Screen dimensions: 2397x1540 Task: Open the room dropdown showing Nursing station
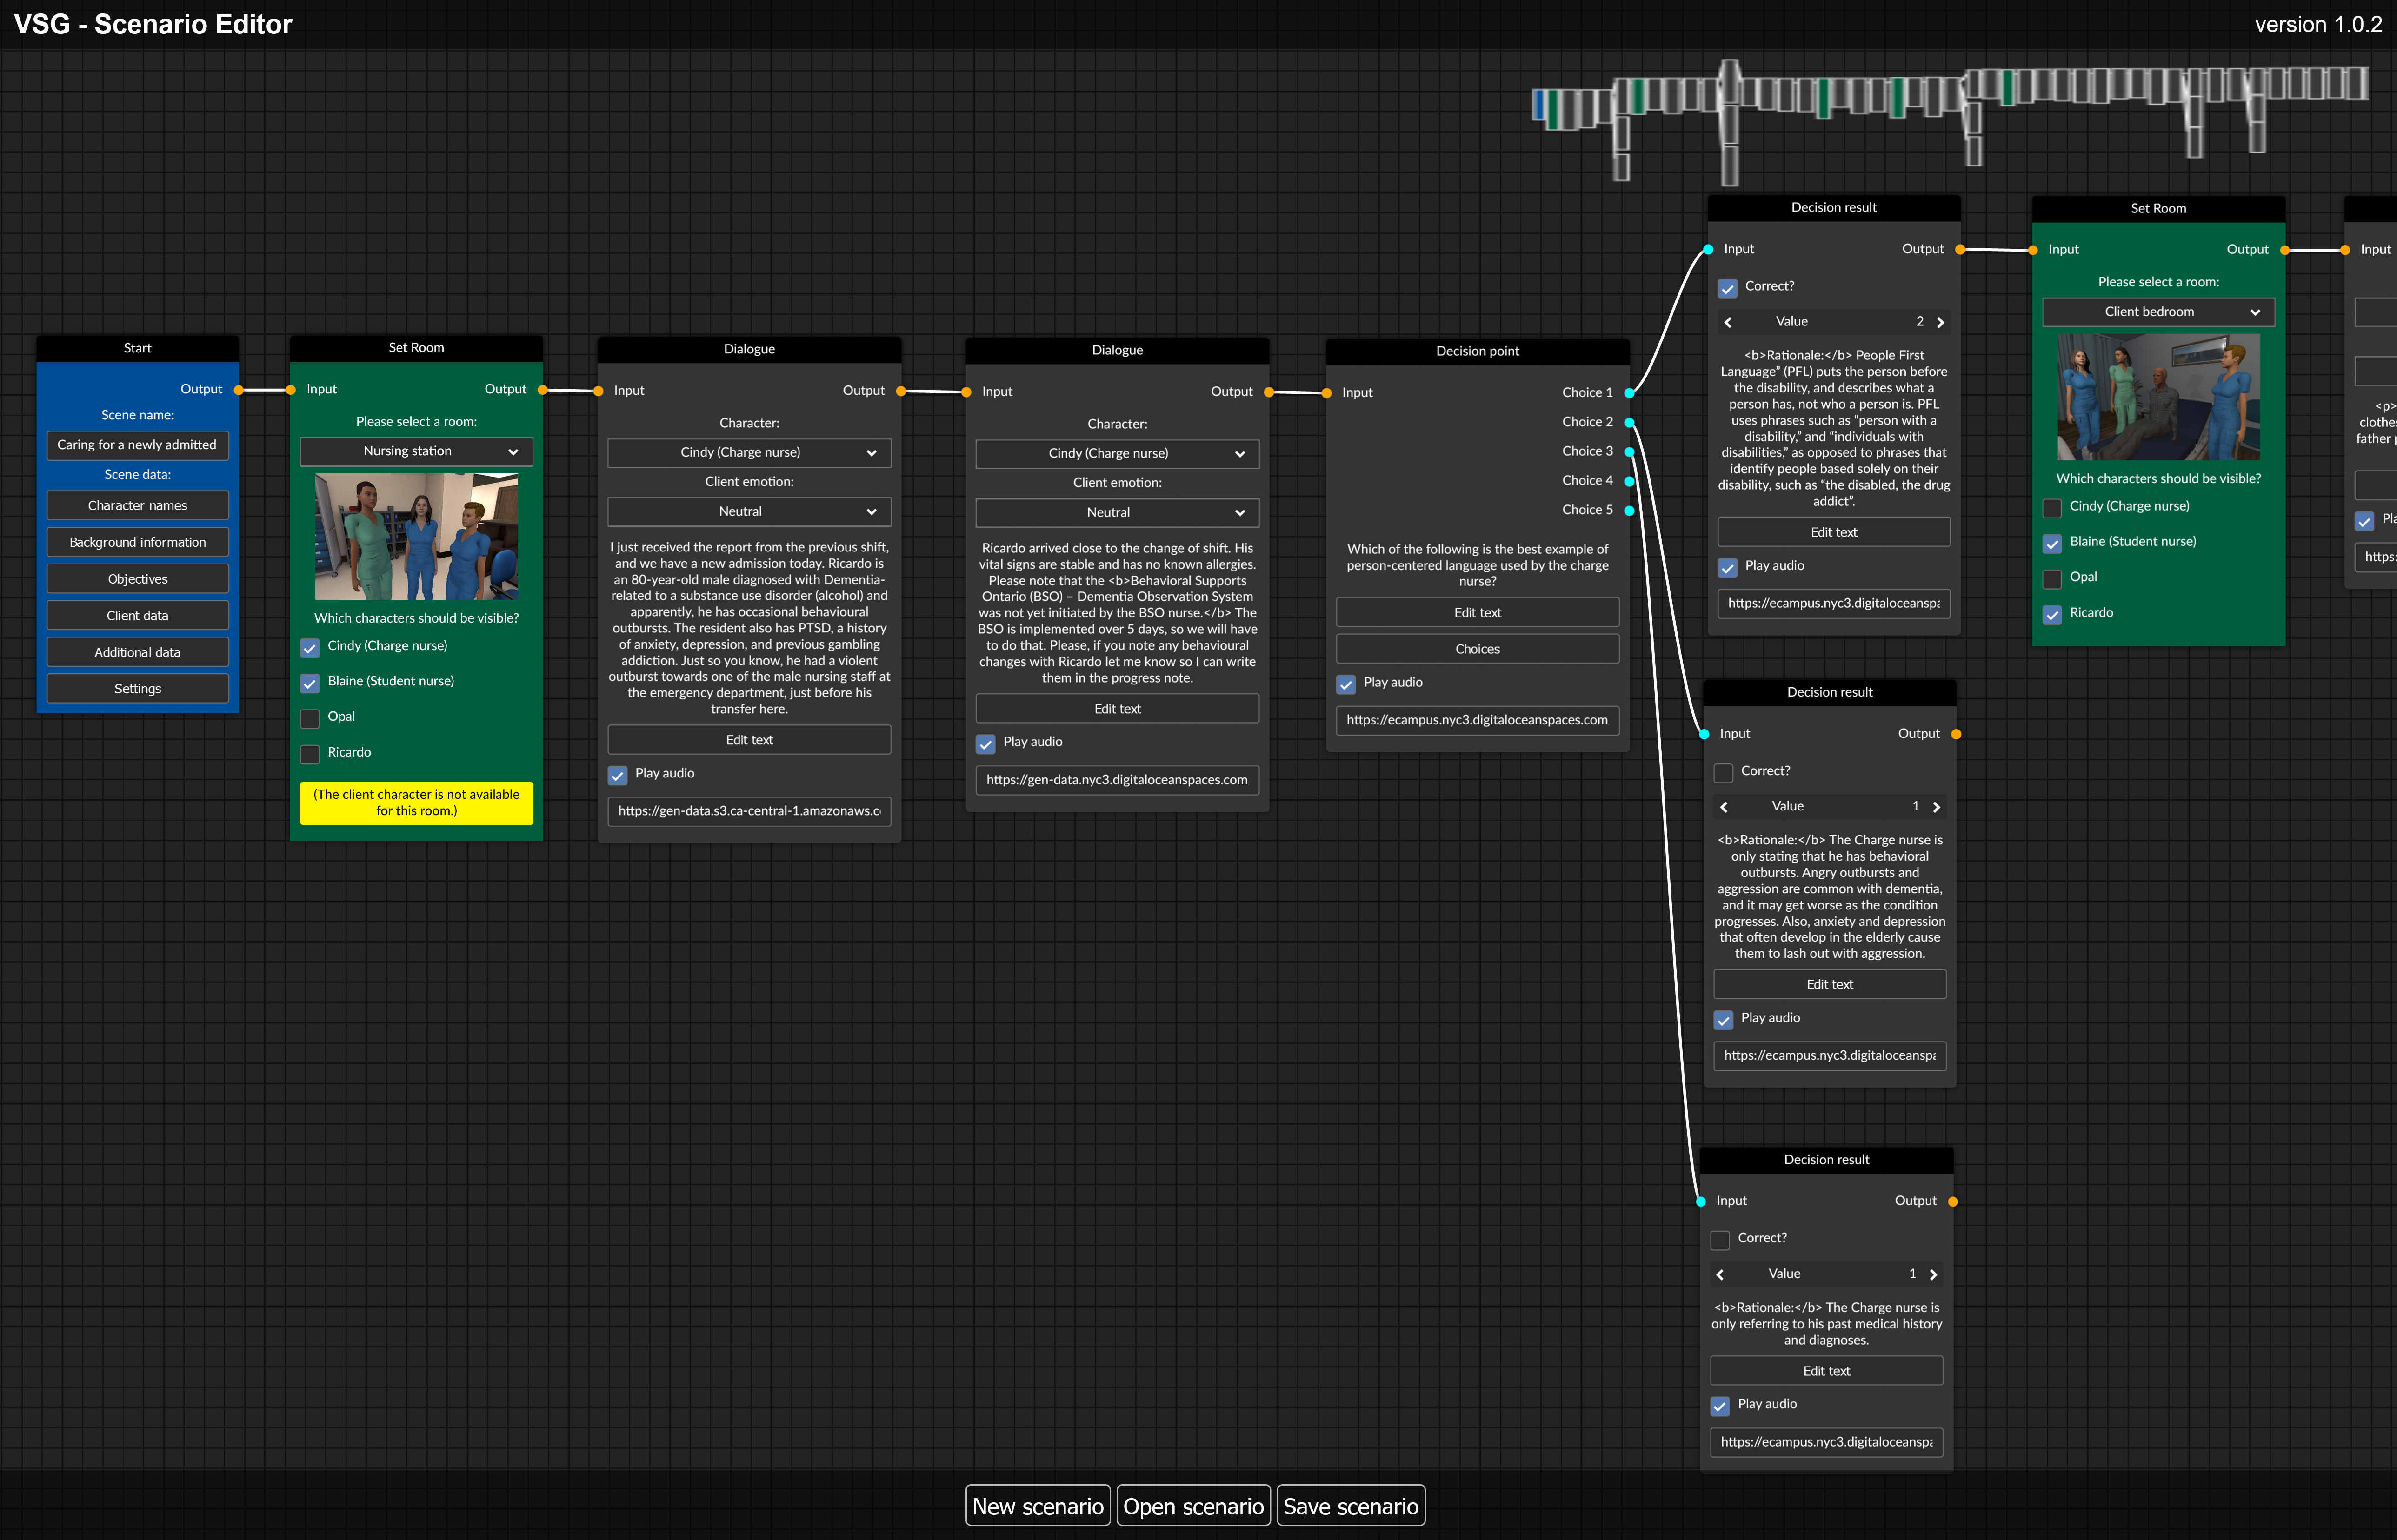point(416,451)
